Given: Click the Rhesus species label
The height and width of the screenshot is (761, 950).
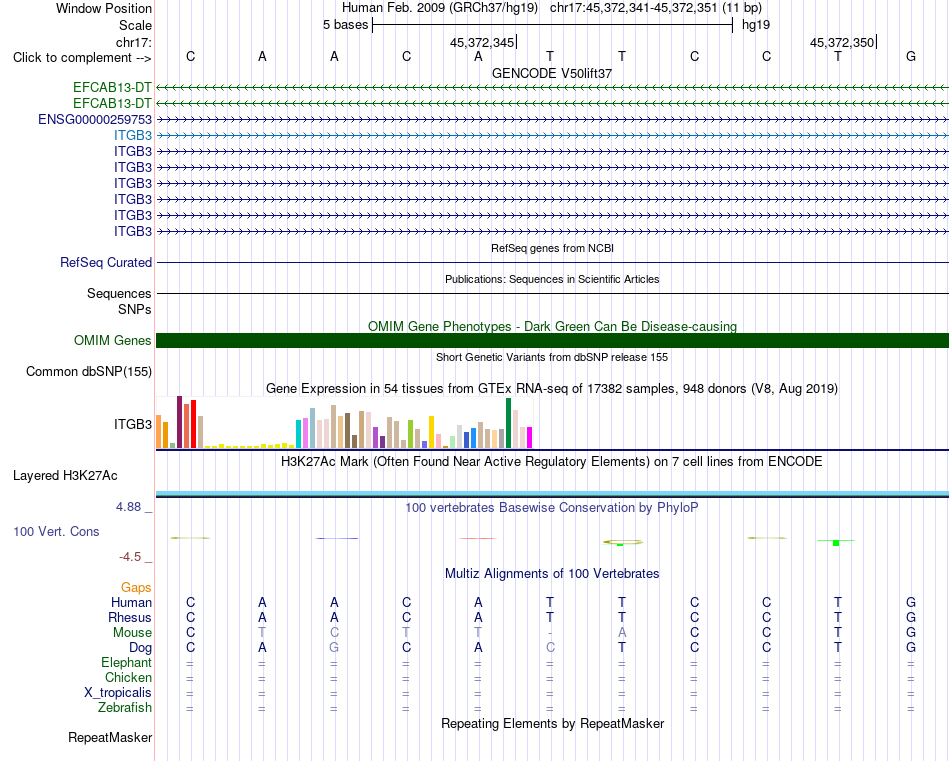Looking at the screenshot, I should pyautogui.click(x=130, y=617).
